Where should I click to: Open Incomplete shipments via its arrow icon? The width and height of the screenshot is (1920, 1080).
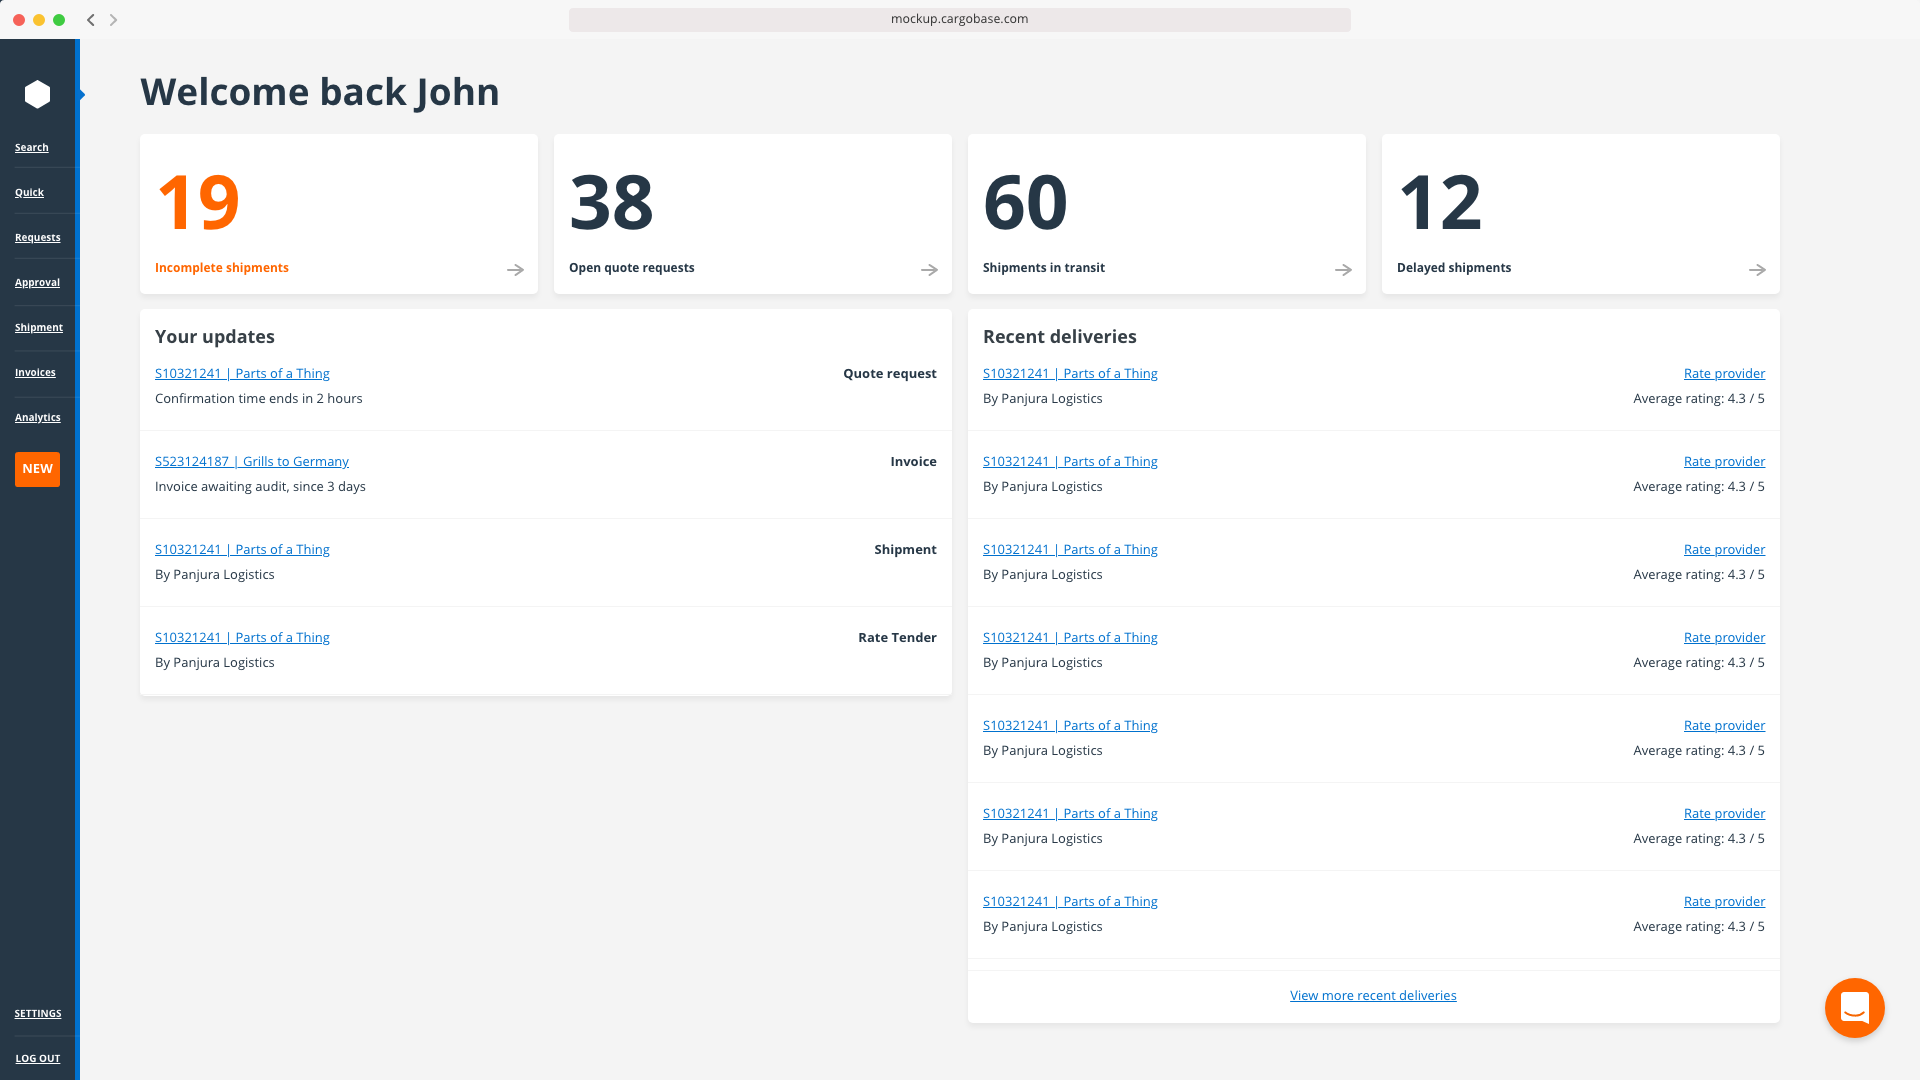(514, 269)
